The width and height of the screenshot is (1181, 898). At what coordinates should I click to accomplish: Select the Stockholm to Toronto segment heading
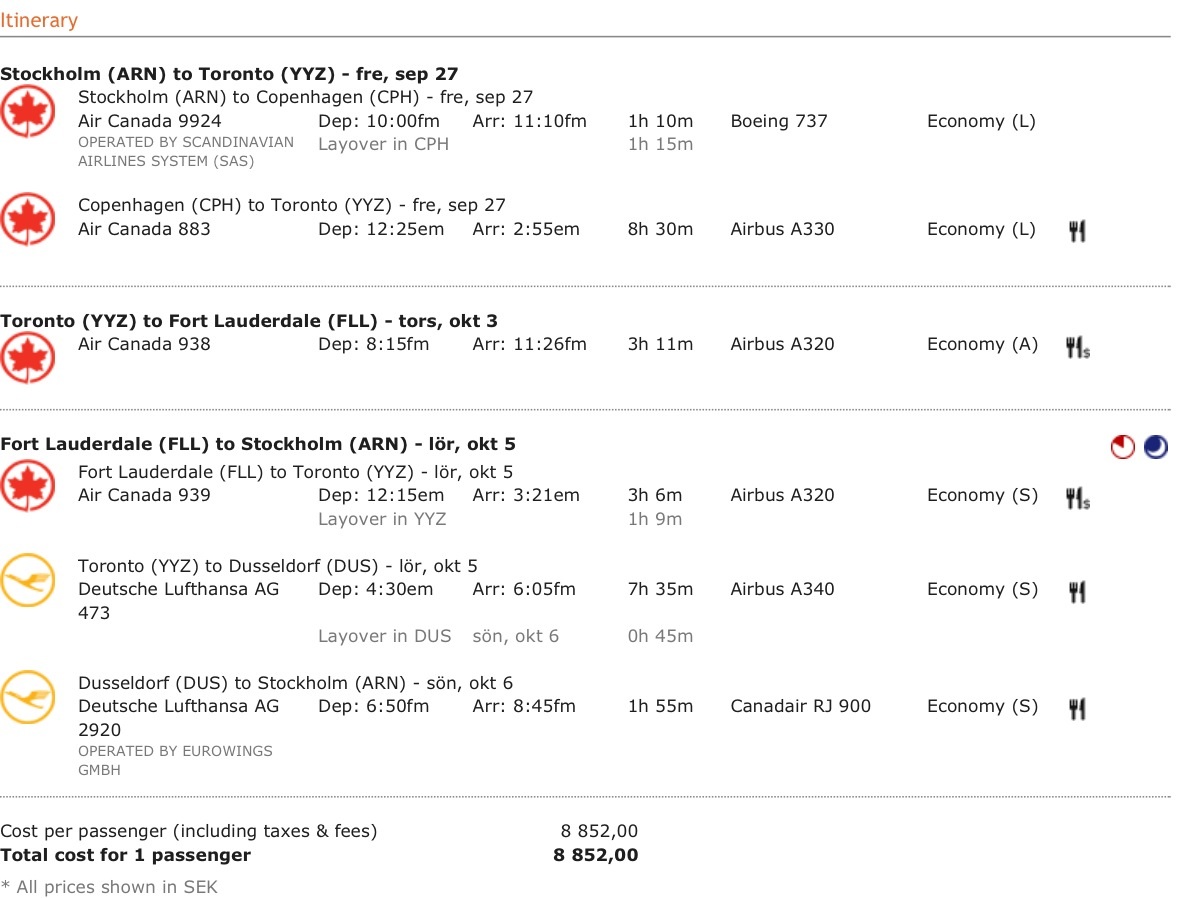tap(229, 73)
